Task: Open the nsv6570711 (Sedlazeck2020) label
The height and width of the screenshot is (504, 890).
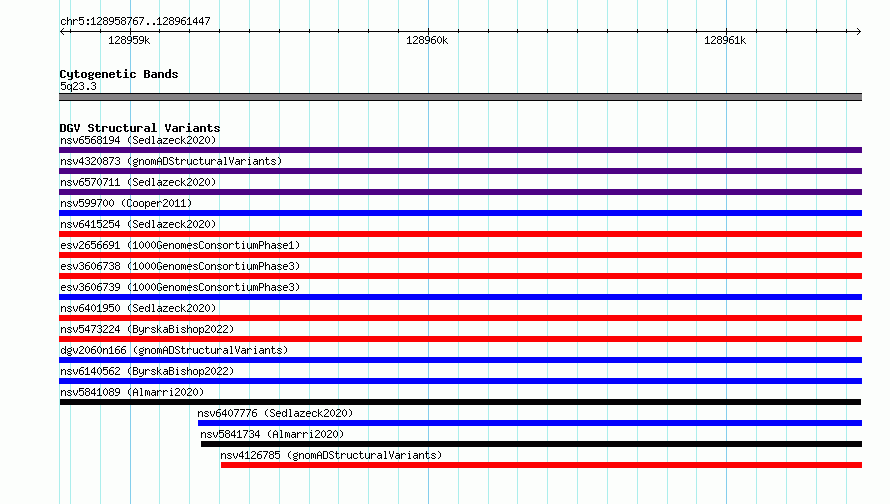Action: 138,182
